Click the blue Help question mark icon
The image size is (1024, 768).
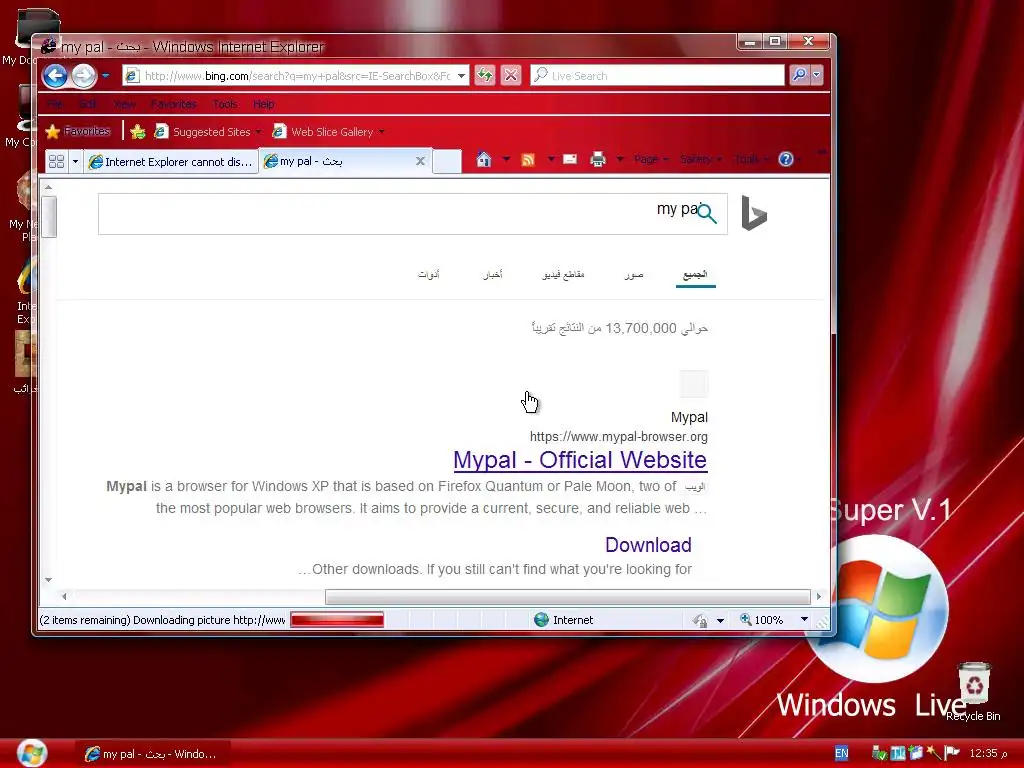786,159
